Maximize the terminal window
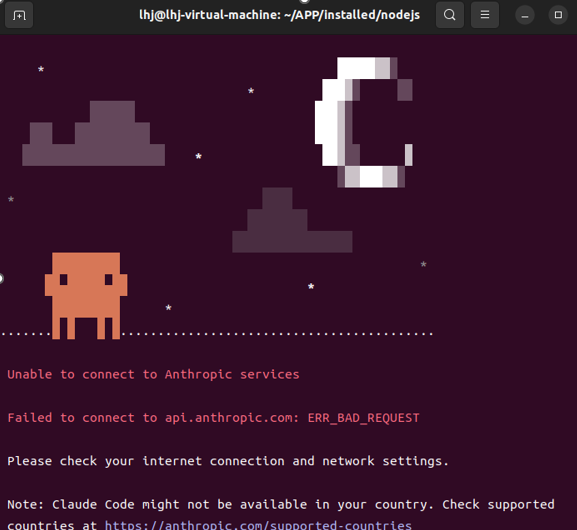The image size is (577, 530). pyautogui.click(x=558, y=15)
